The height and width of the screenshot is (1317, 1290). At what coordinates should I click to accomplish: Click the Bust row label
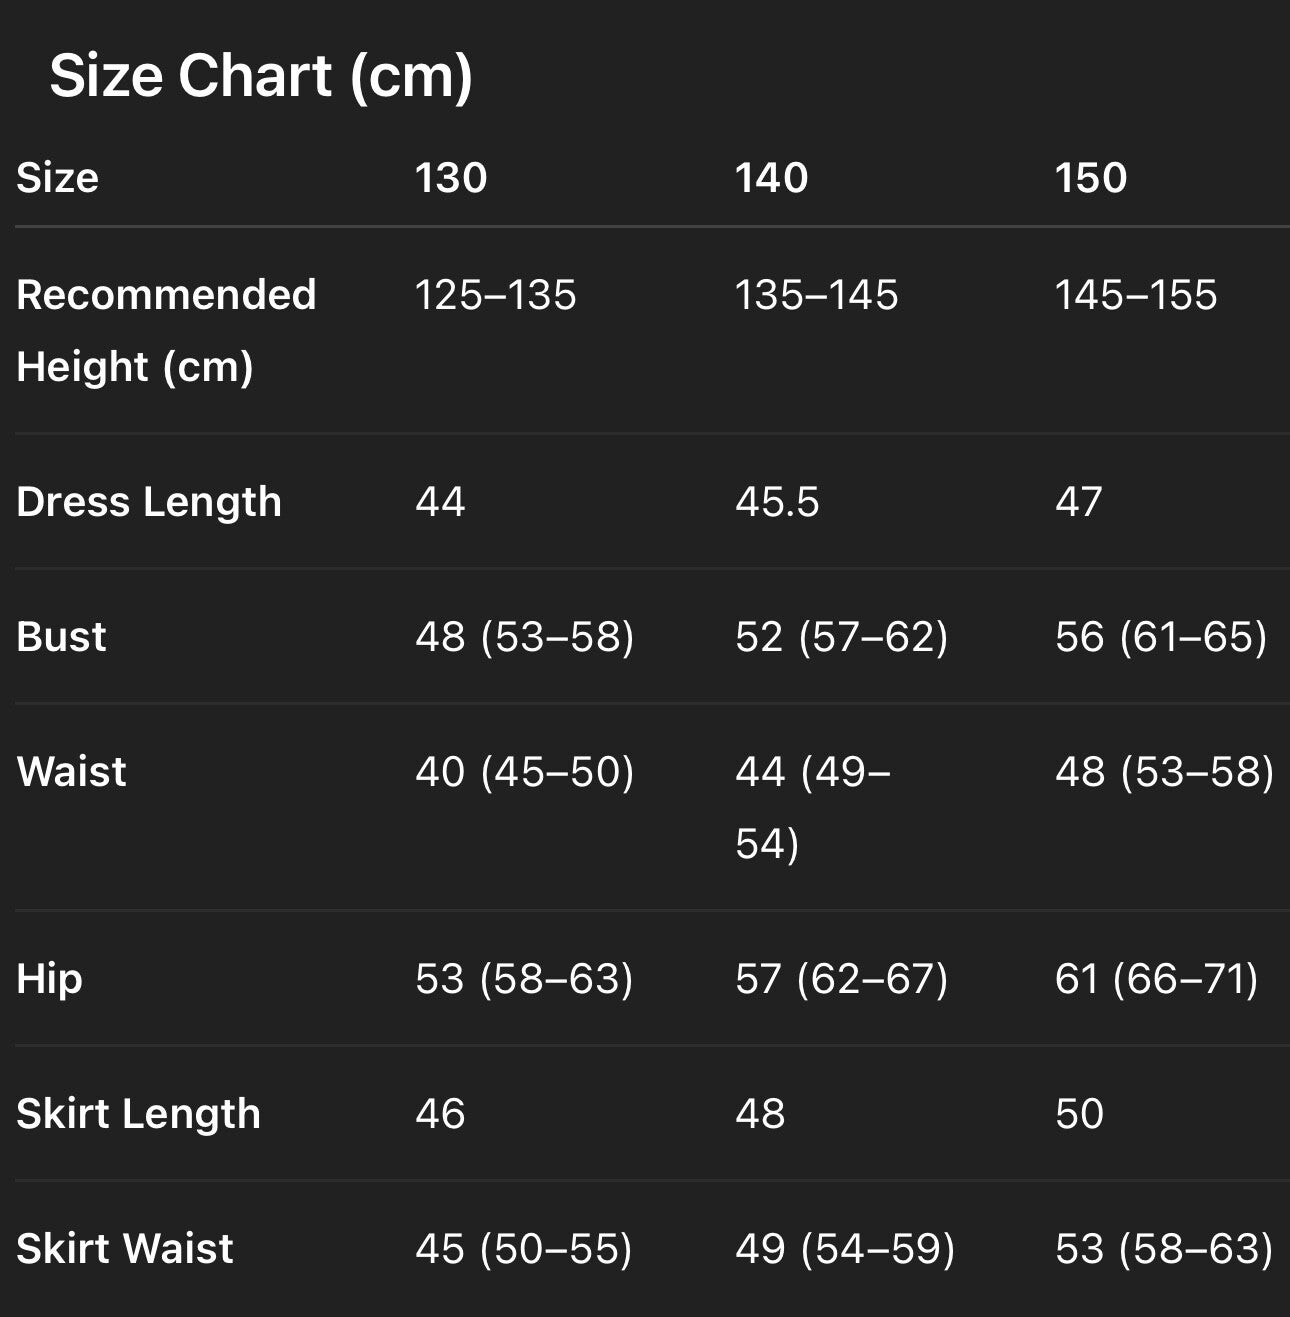tap(61, 637)
